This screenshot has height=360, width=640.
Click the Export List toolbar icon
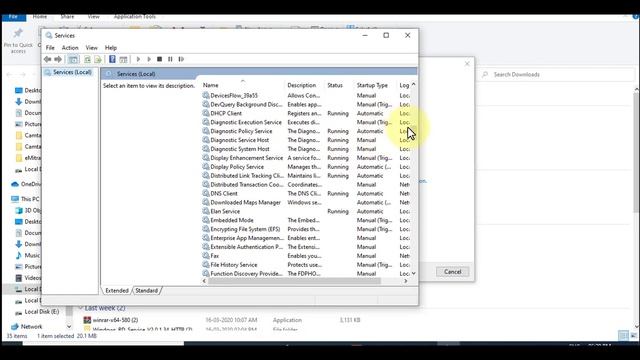(x=98, y=59)
